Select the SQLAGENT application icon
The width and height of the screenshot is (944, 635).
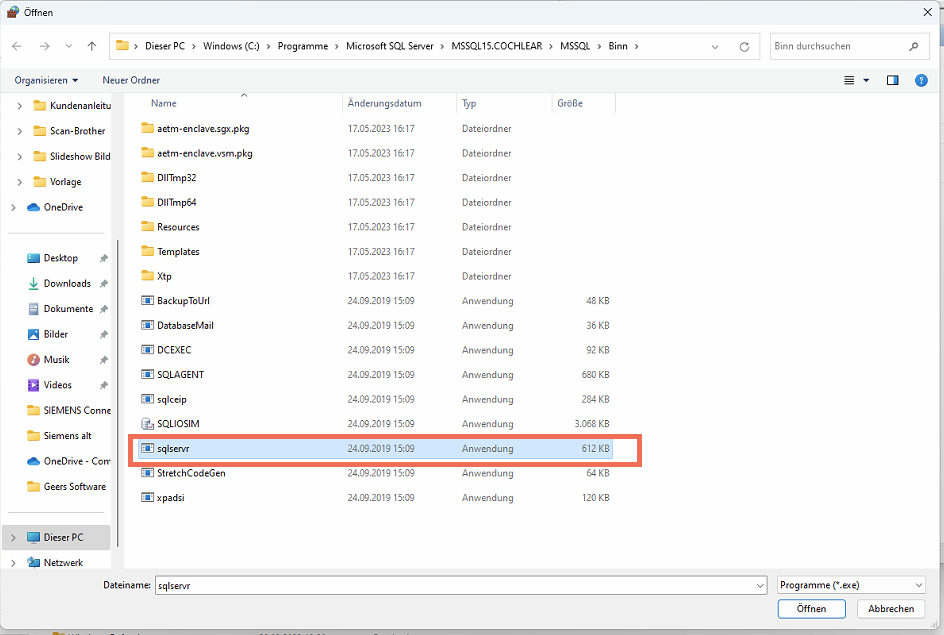click(x=147, y=375)
